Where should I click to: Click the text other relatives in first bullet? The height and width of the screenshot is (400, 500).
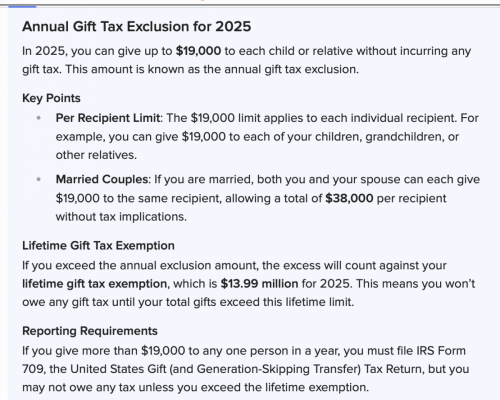coord(96,155)
